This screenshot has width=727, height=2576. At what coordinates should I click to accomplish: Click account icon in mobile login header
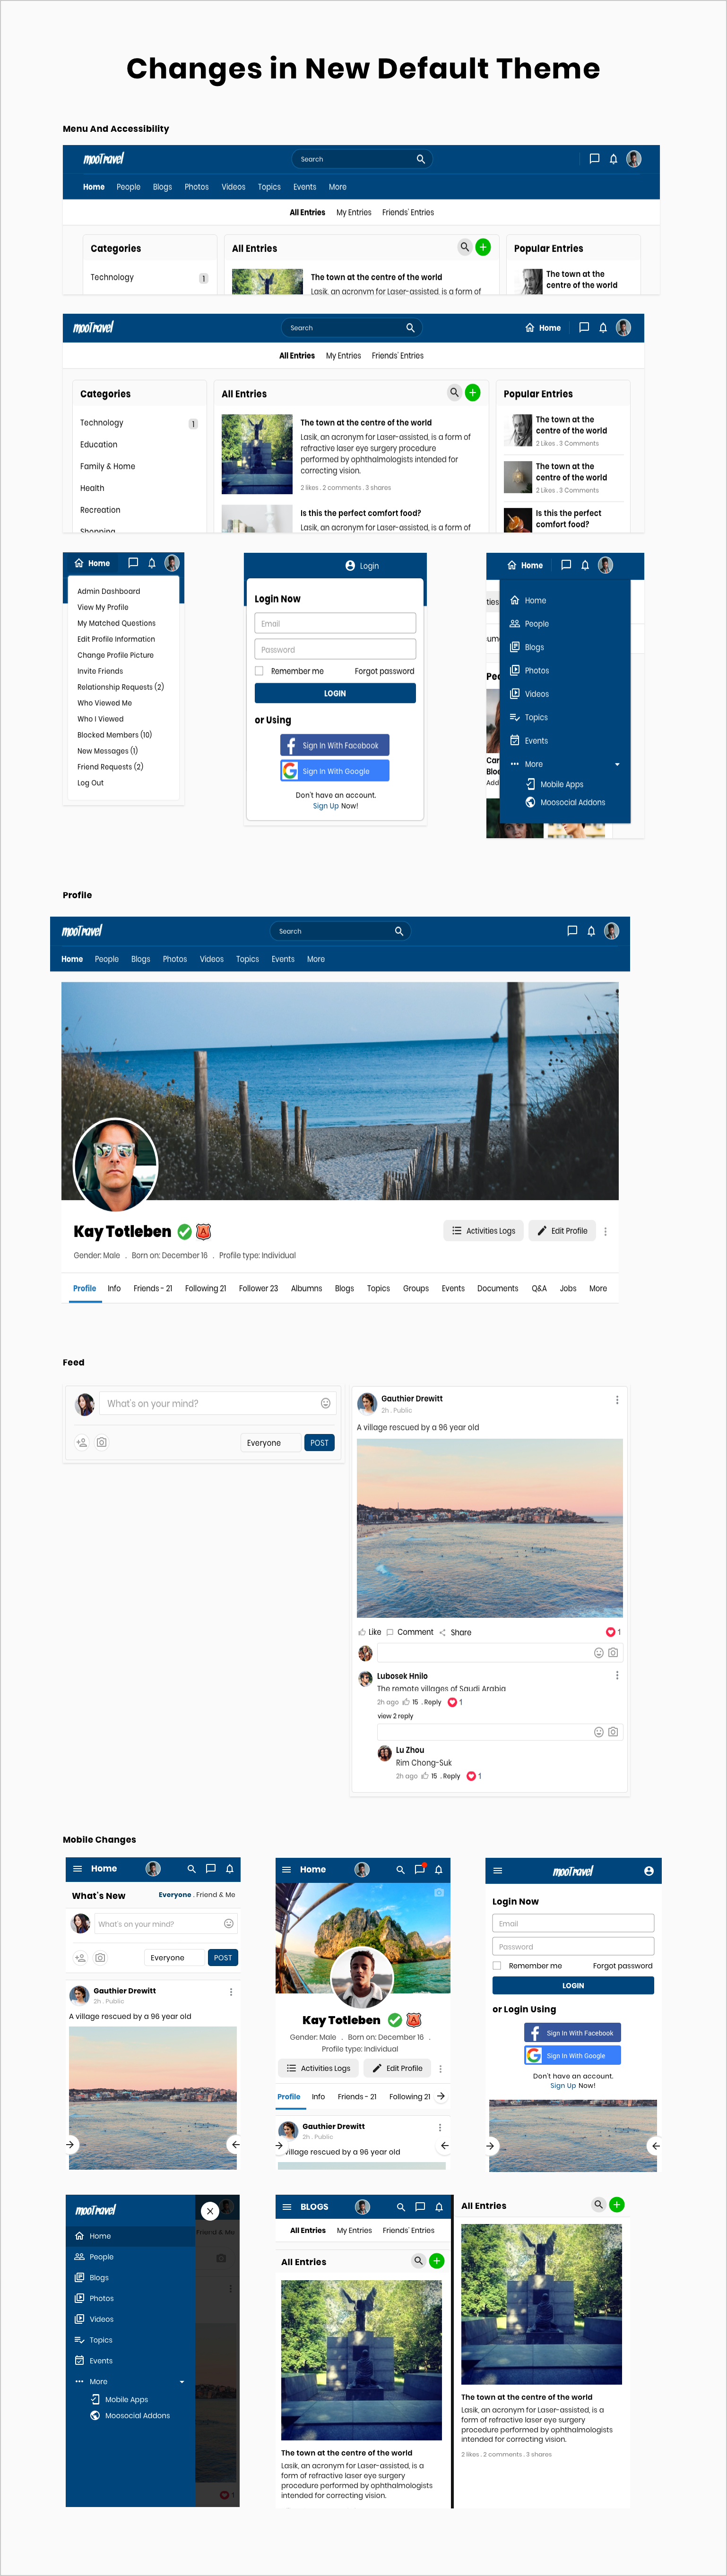point(649,1871)
